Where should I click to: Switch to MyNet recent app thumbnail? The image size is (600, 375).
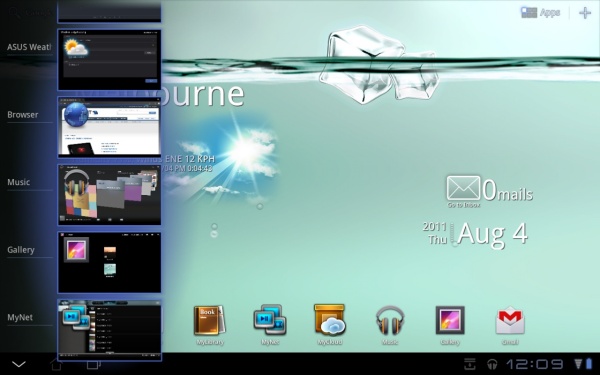point(109,330)
